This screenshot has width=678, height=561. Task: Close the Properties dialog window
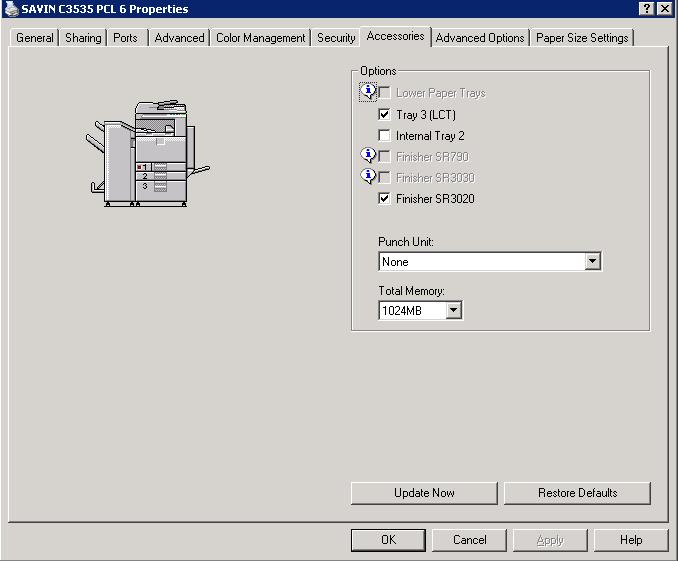pos(665,9)
